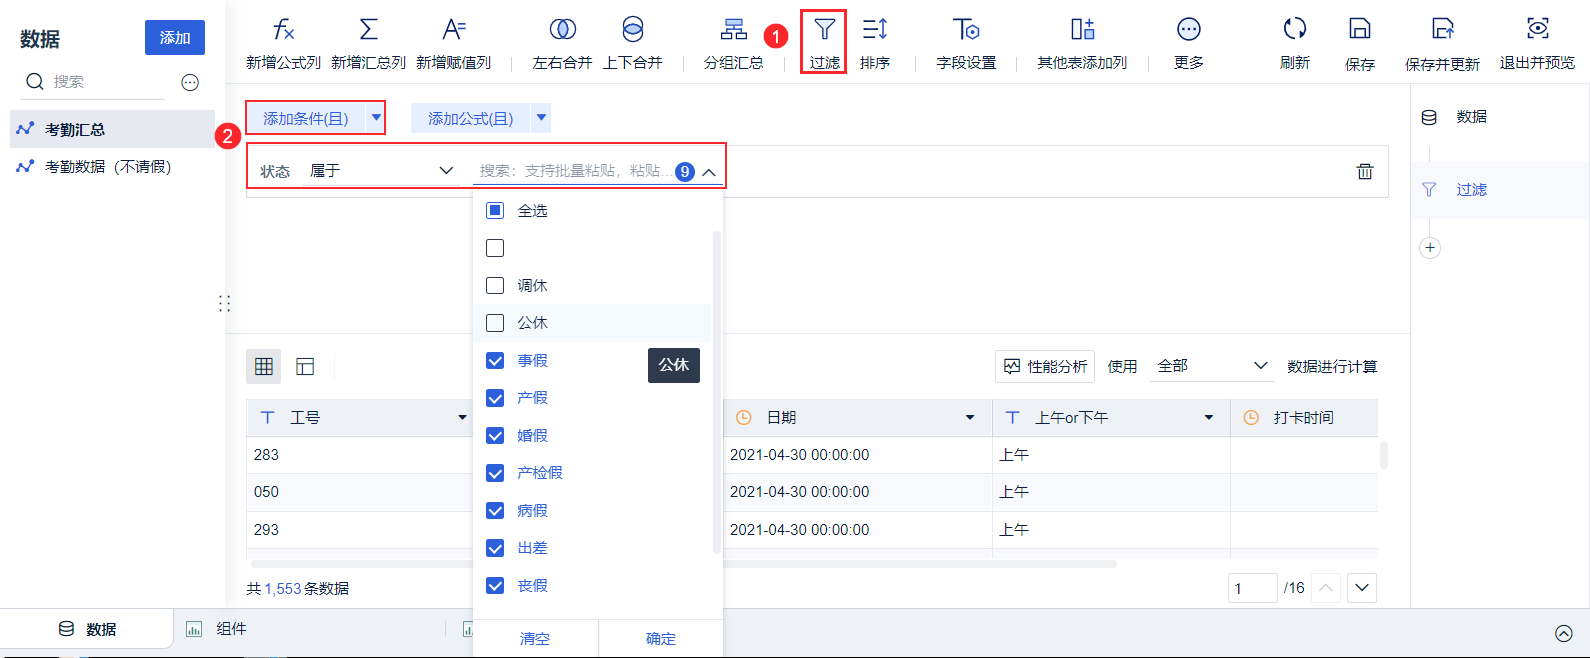Open the 属于 operator dropdown
The height and width of the screenshot is (658, 1590).
[381, 171]
